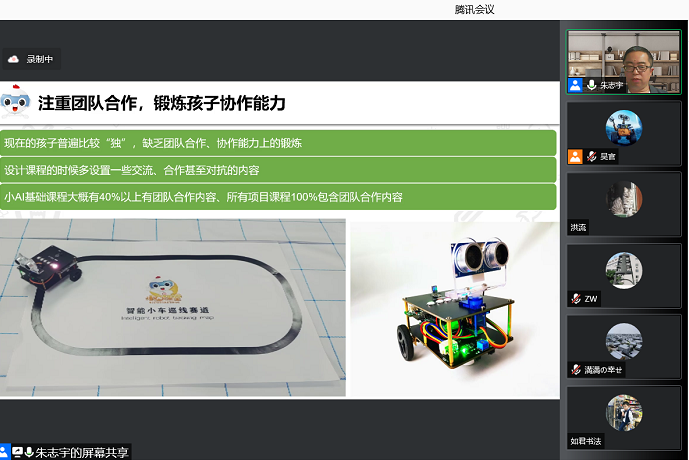This screenshot has width=689, height=460.
Task: Click 吴官's WALL-E robot avatar
Action: tap(624, 127)
